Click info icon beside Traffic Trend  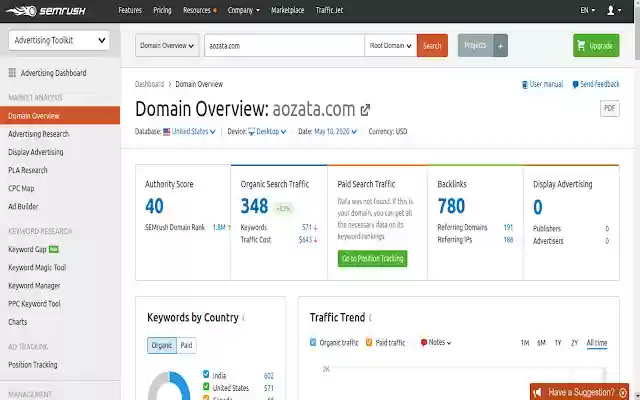tap(370, 318)
